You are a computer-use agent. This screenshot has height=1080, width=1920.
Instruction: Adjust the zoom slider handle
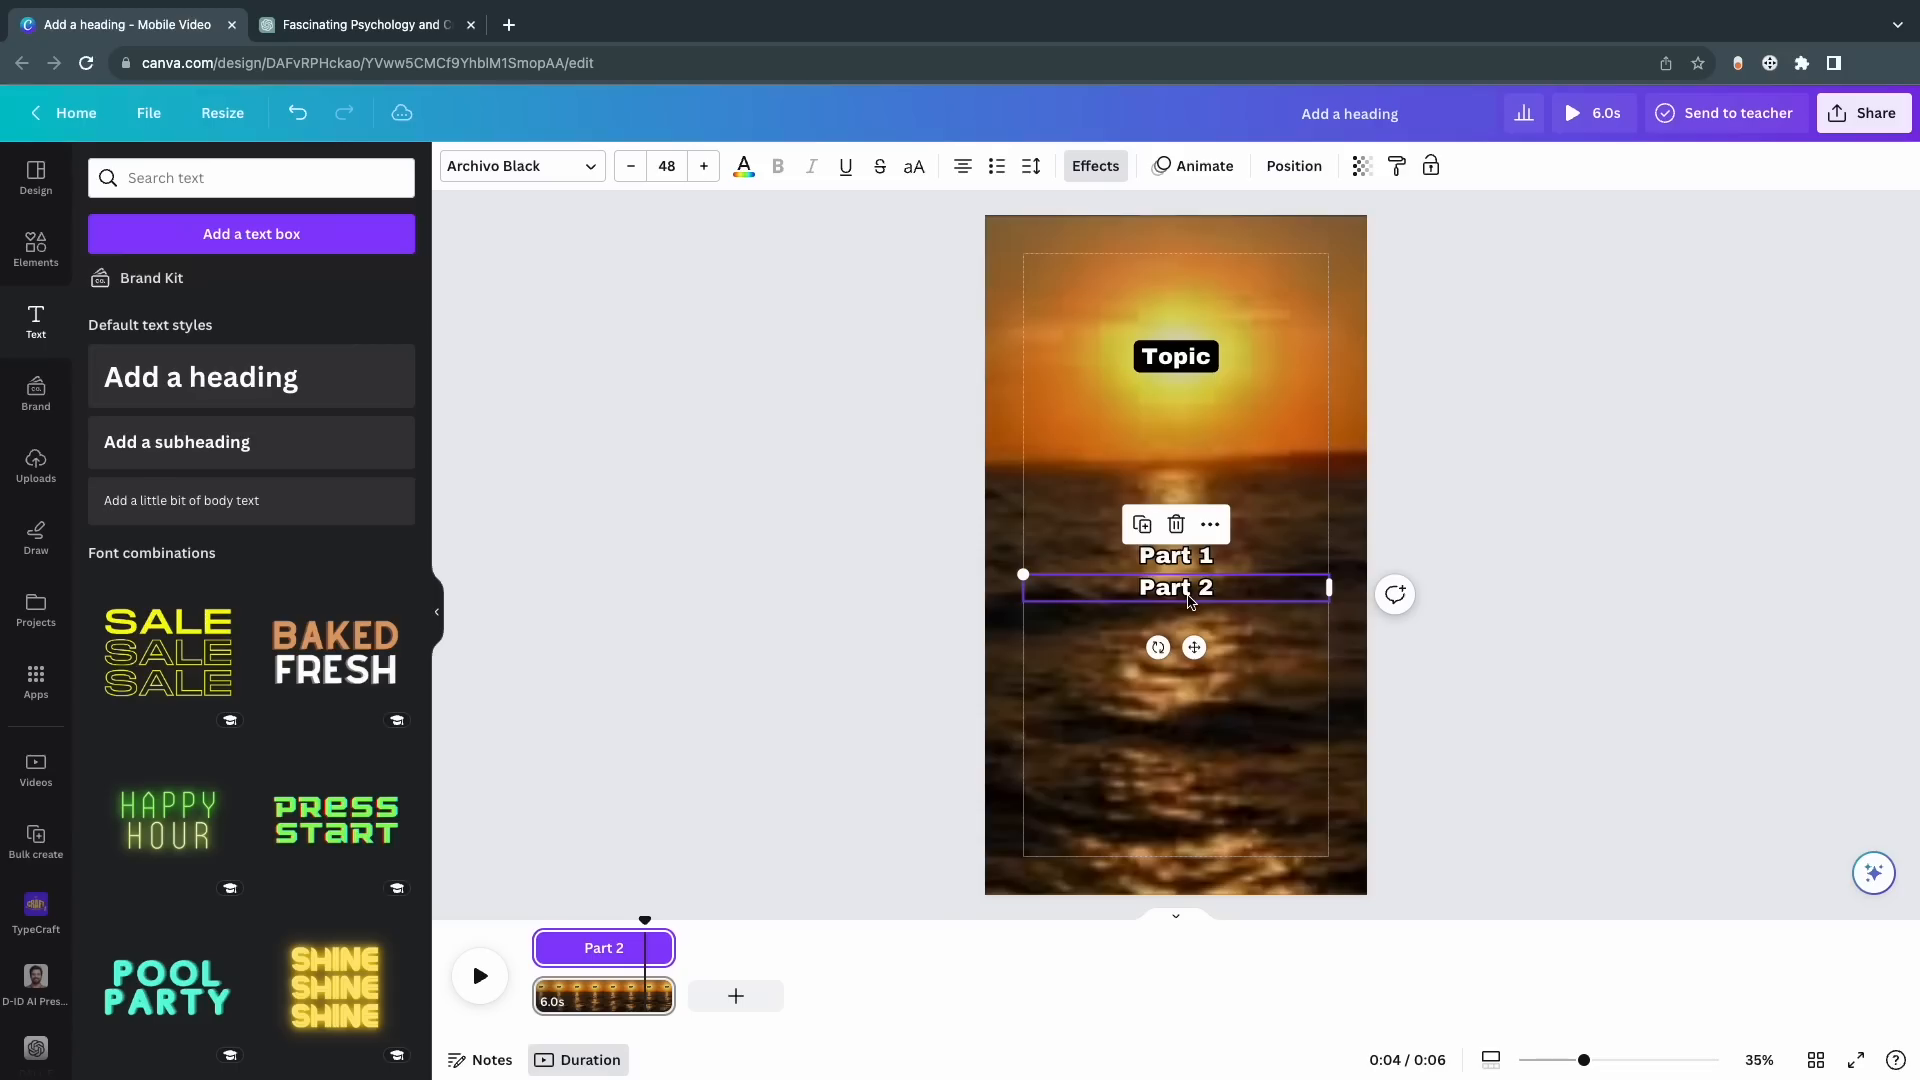(1584, 1060)
